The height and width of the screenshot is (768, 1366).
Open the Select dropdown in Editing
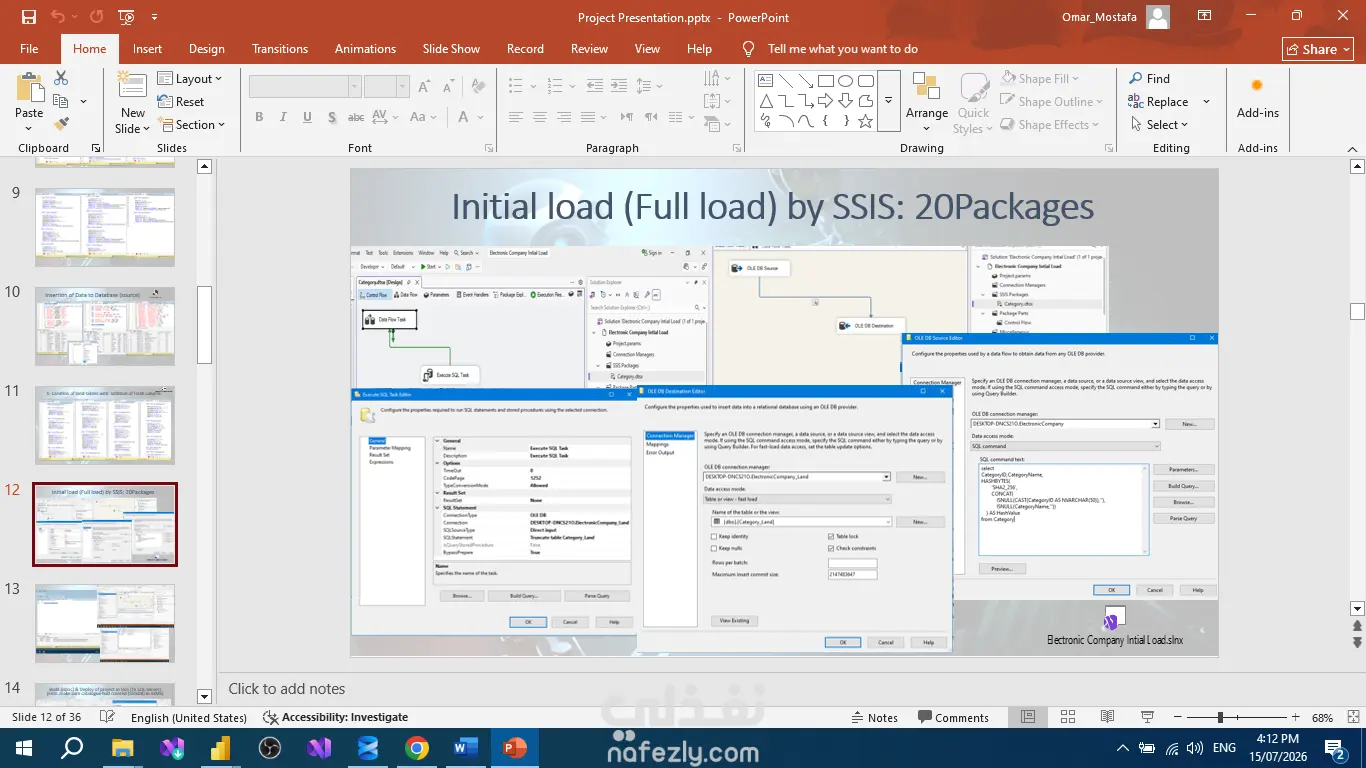coord(1160,125)
